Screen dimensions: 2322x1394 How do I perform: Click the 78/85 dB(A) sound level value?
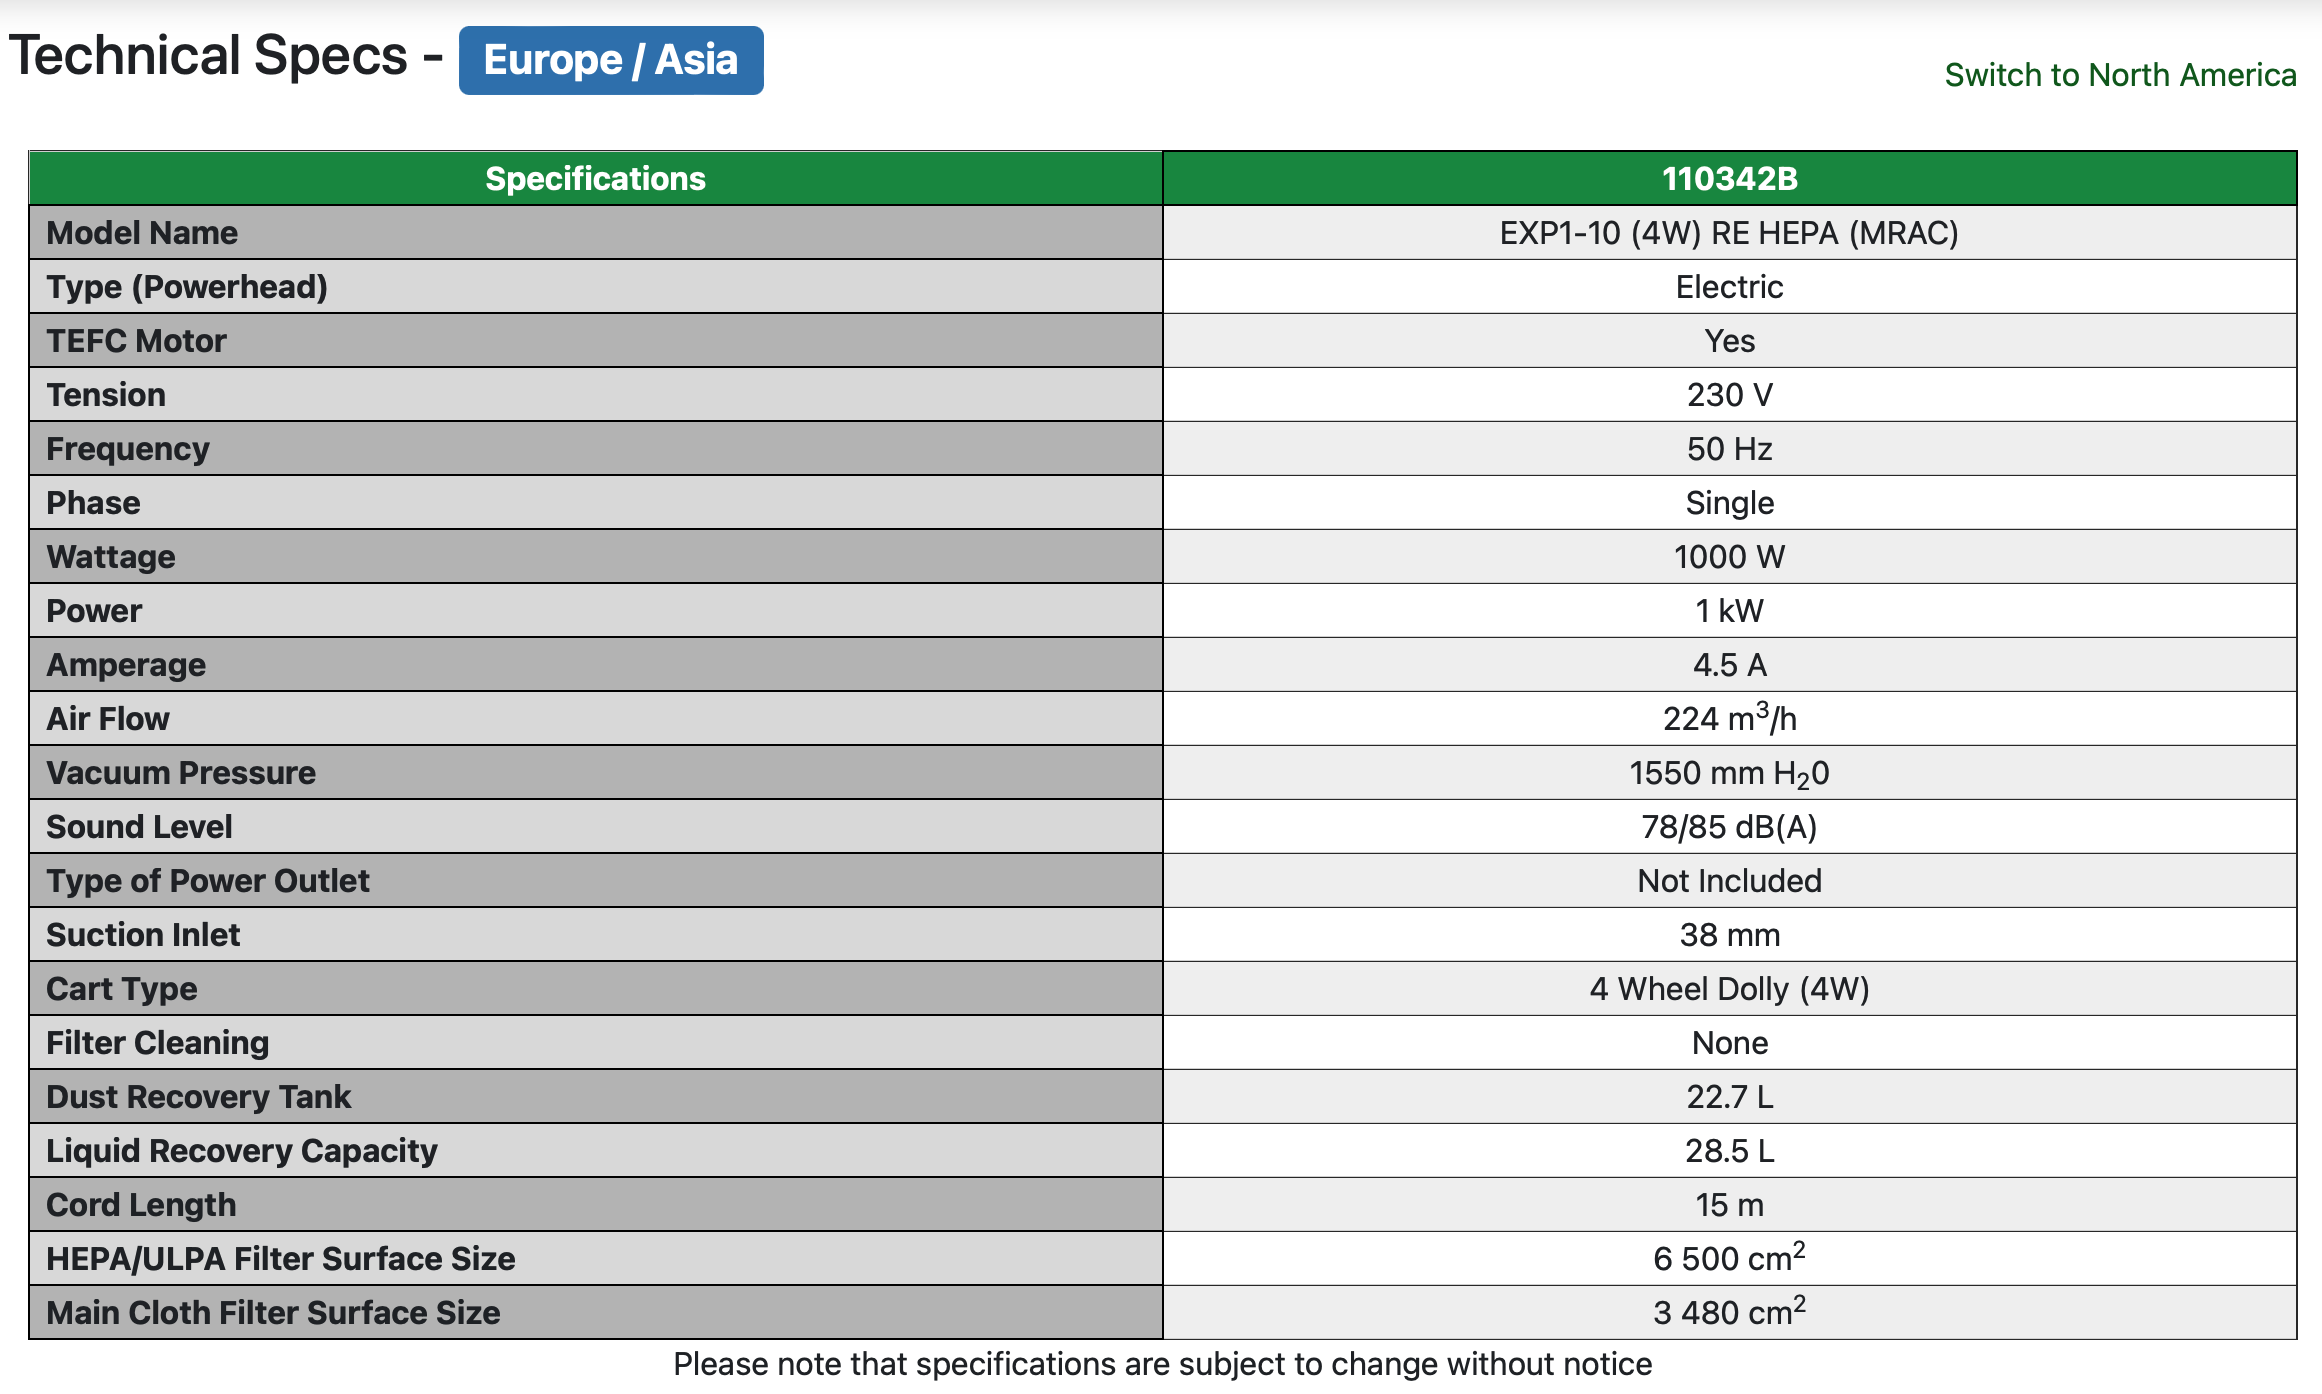[1730, 827]
